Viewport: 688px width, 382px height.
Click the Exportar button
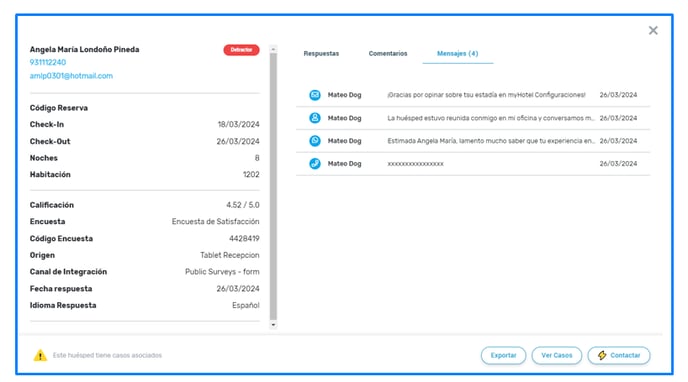[x=503, y=355]
